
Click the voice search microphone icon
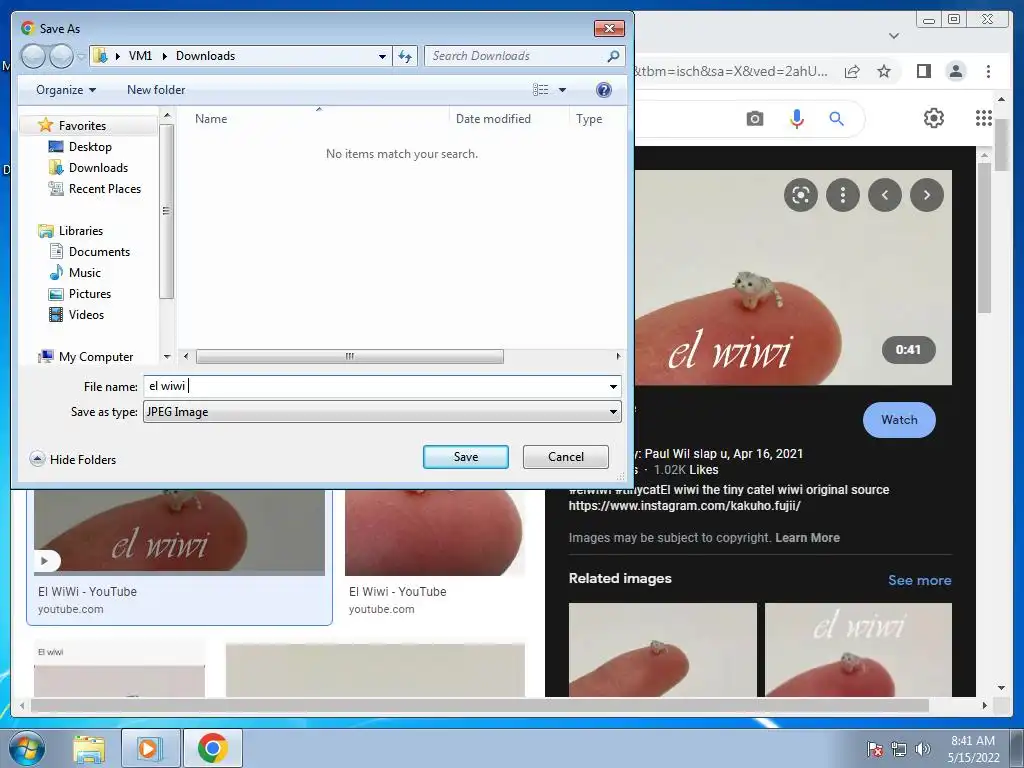tap(797, 119)
